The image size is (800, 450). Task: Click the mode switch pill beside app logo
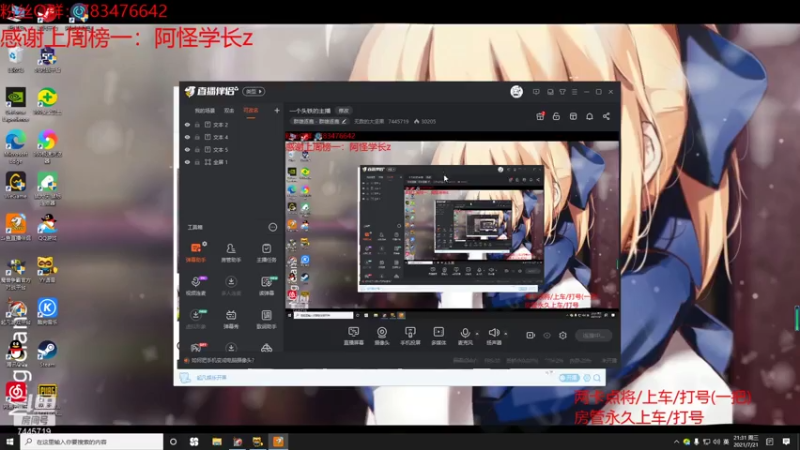(x=254, y=91)
